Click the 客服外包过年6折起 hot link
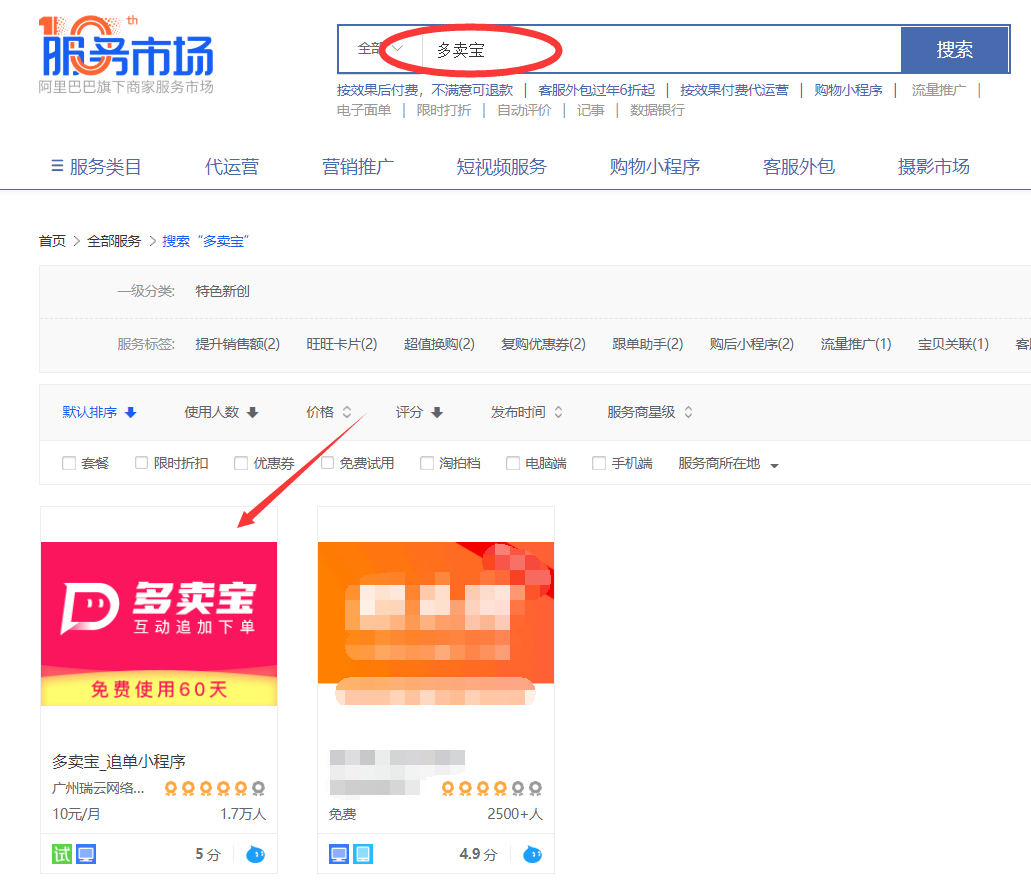Image resolution: width=1031 pixels, height=884 pixels. point(596,90)
